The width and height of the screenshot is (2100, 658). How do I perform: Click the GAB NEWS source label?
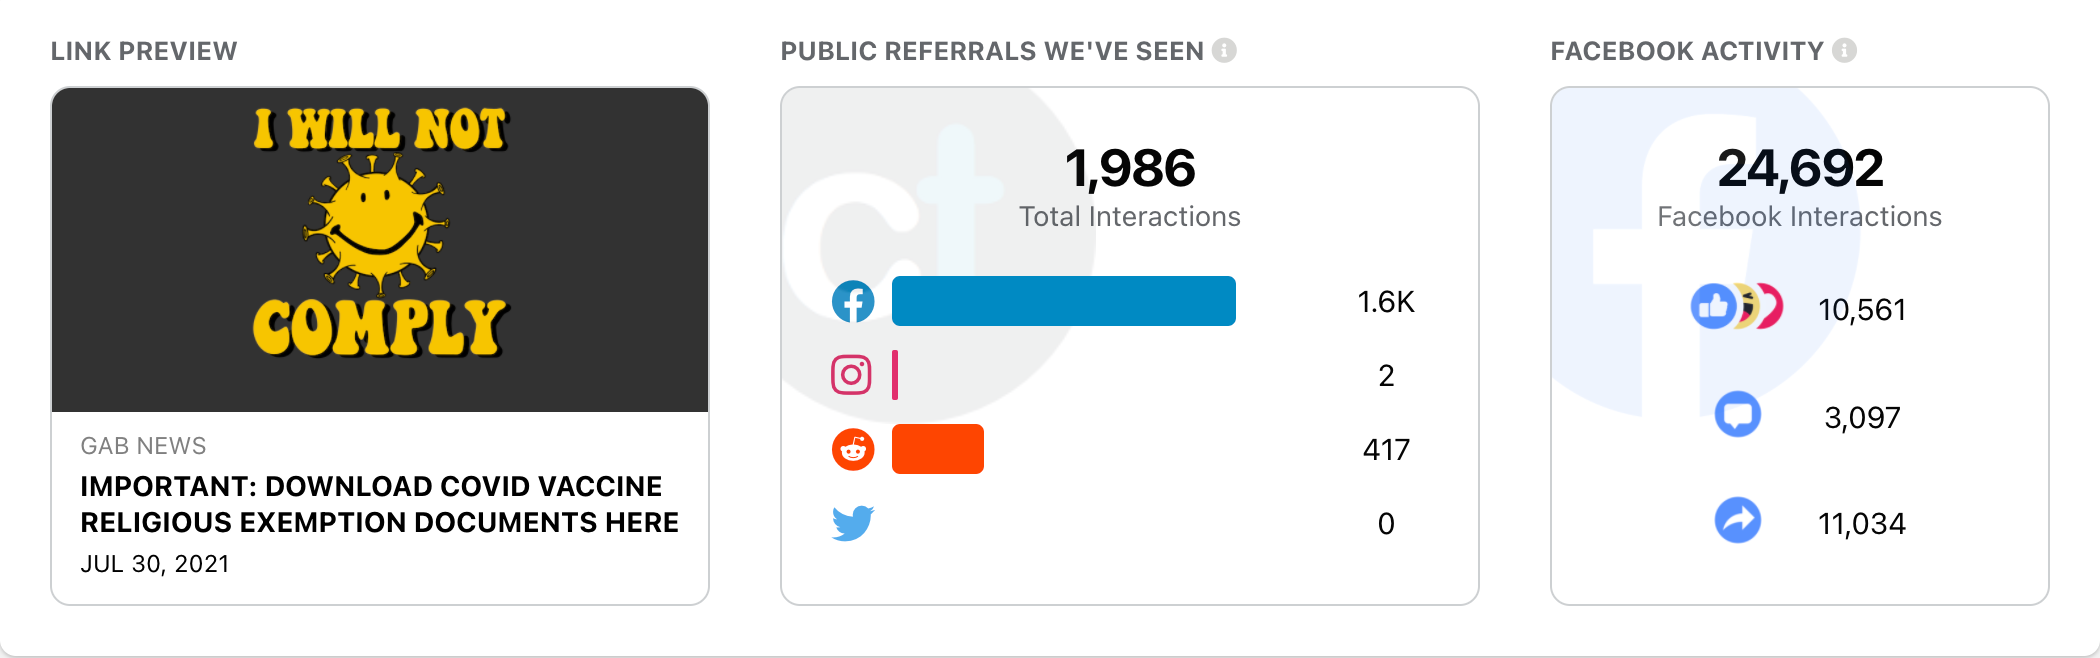143,446
